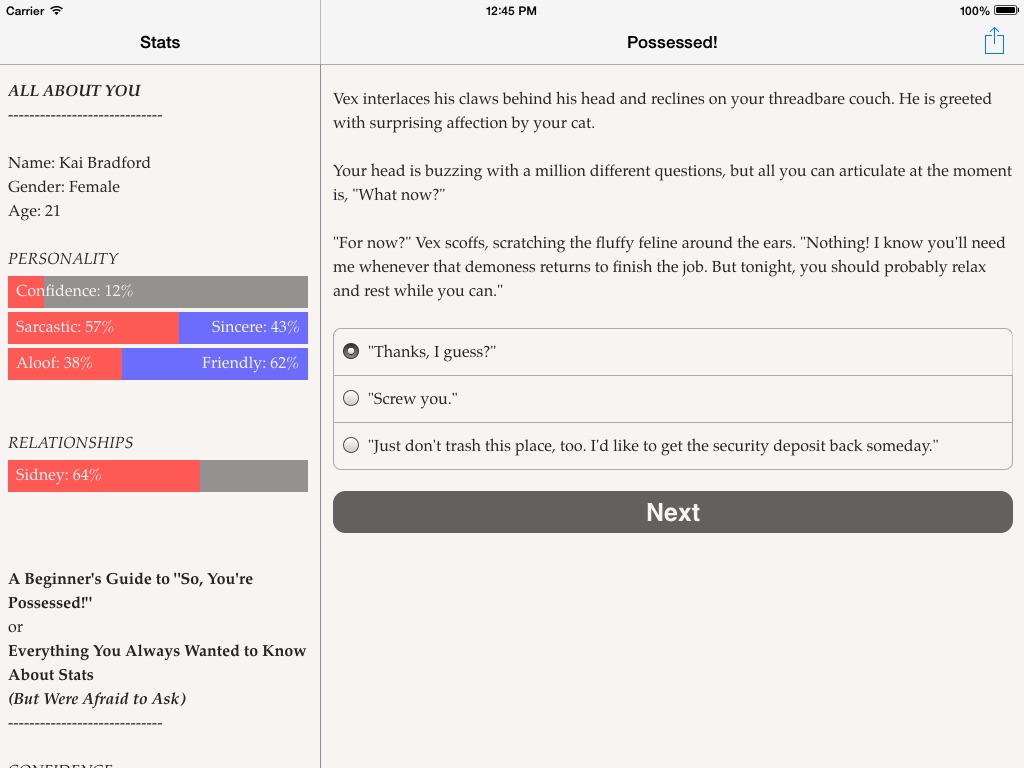
Task: Tap the ALL ABOUT YOU heading
Action: point(75,91)
